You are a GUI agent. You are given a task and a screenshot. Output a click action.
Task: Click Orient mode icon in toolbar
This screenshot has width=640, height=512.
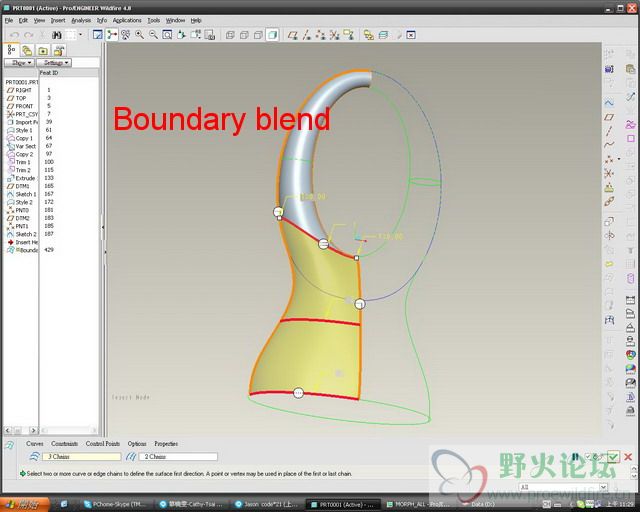(125, 35)
